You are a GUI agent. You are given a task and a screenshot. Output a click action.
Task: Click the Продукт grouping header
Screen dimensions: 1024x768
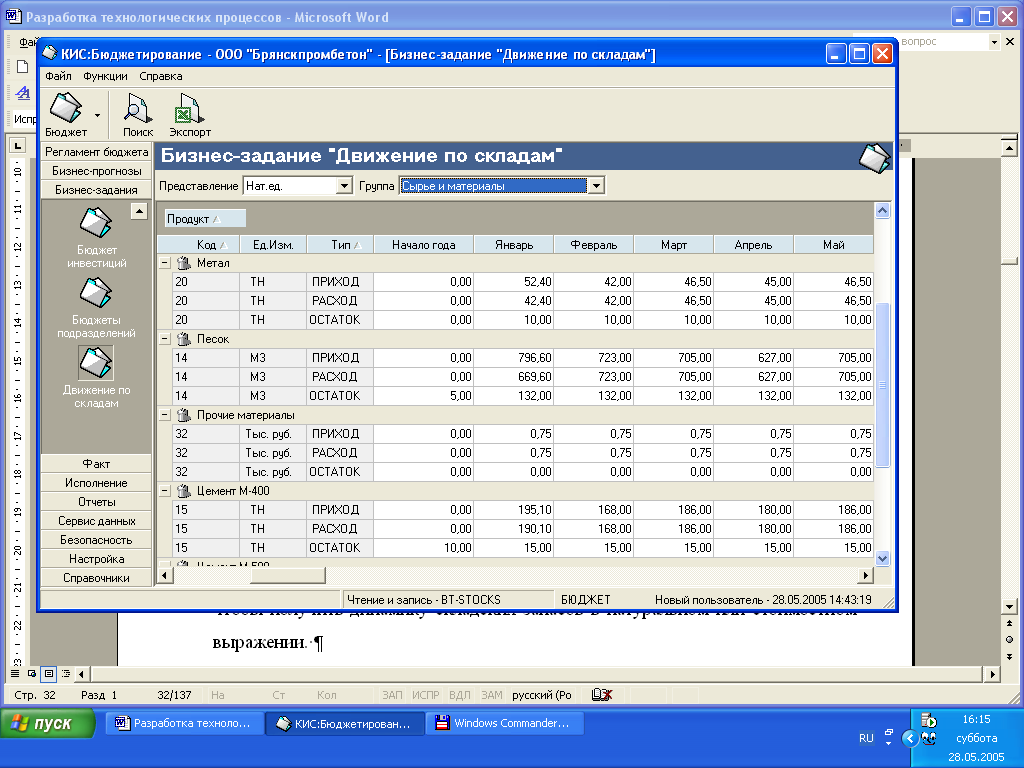204,219
